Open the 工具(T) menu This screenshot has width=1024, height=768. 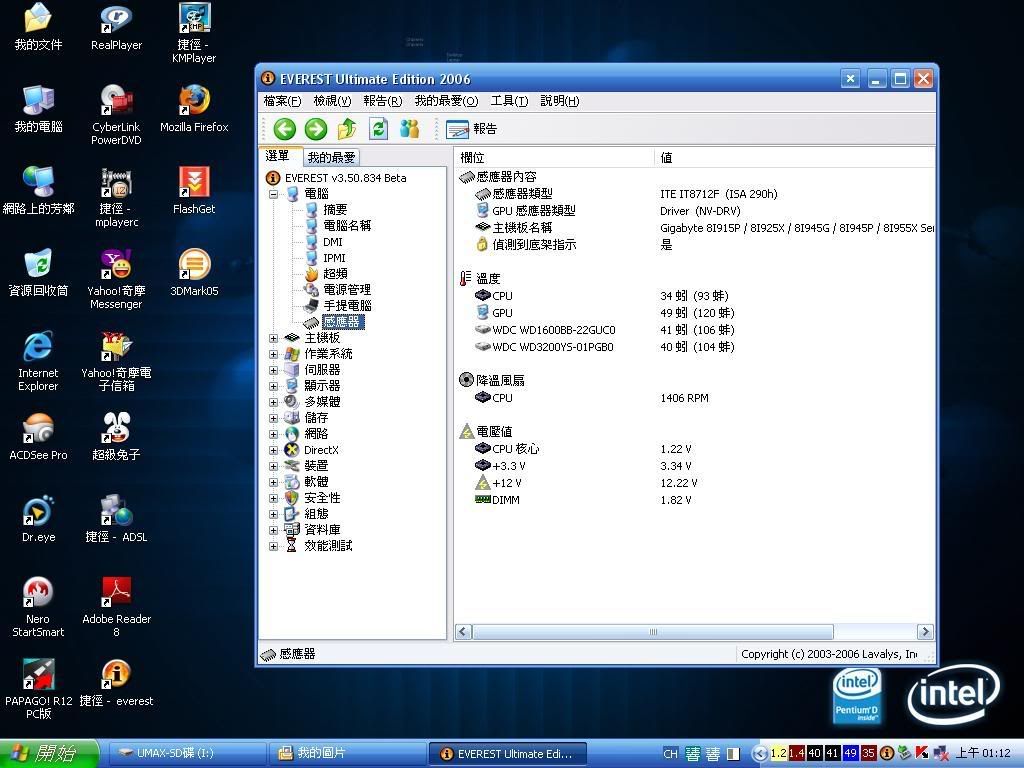(509, 101)
